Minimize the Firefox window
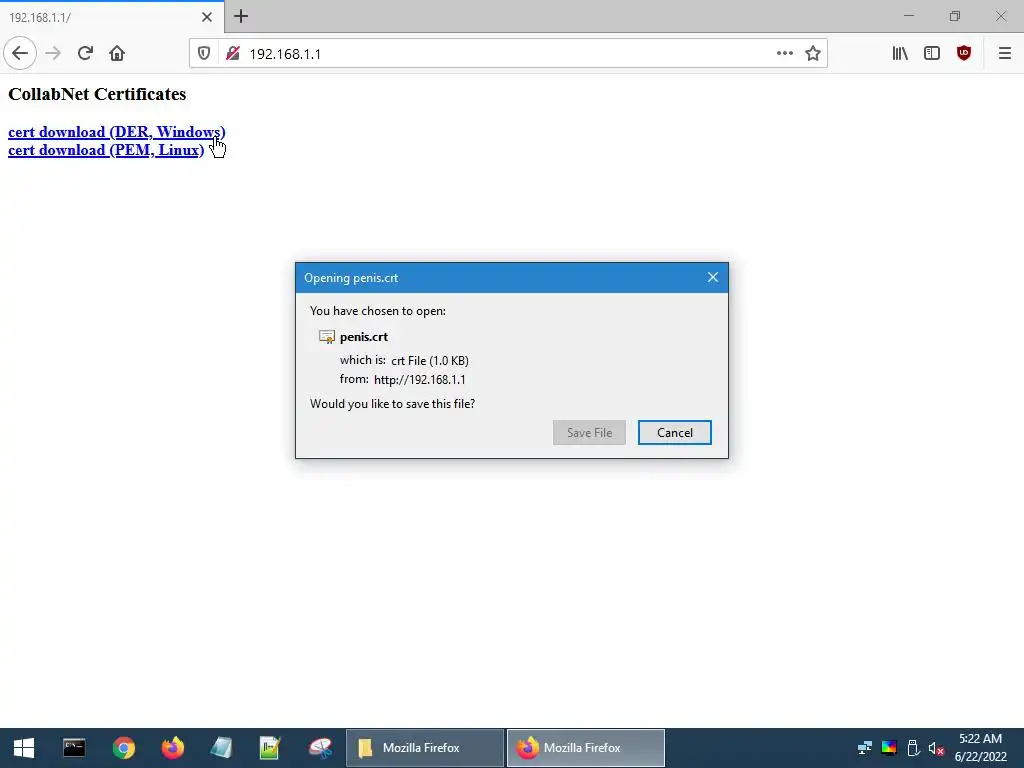 tap(908, 16)
